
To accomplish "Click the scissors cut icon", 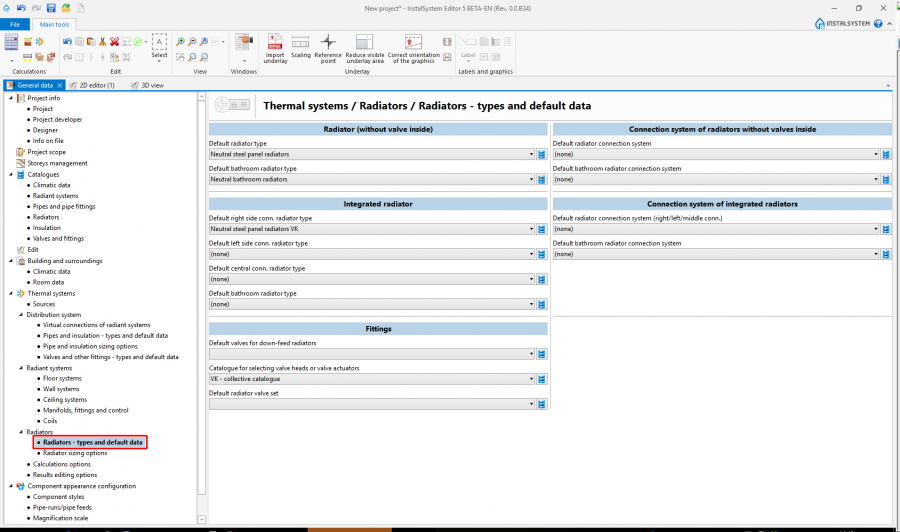I will [102, 42].
